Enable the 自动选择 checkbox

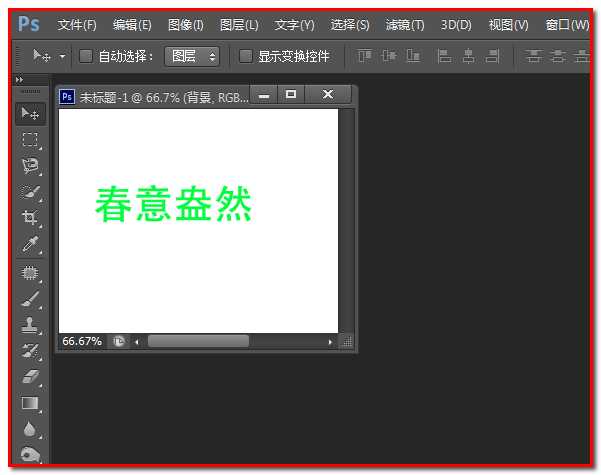(86, 57)
